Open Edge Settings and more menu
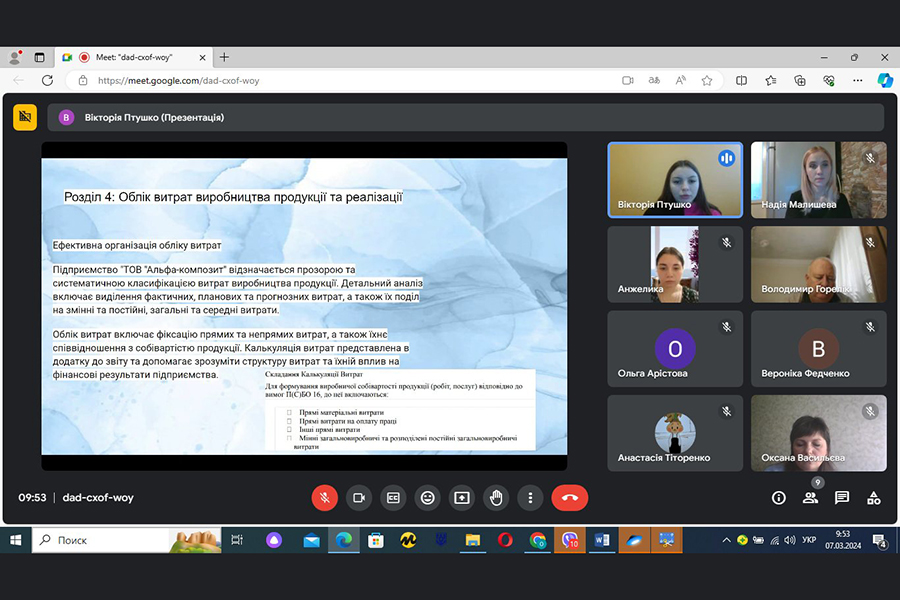This screenshot has width=900, height=600. (858, 80)
